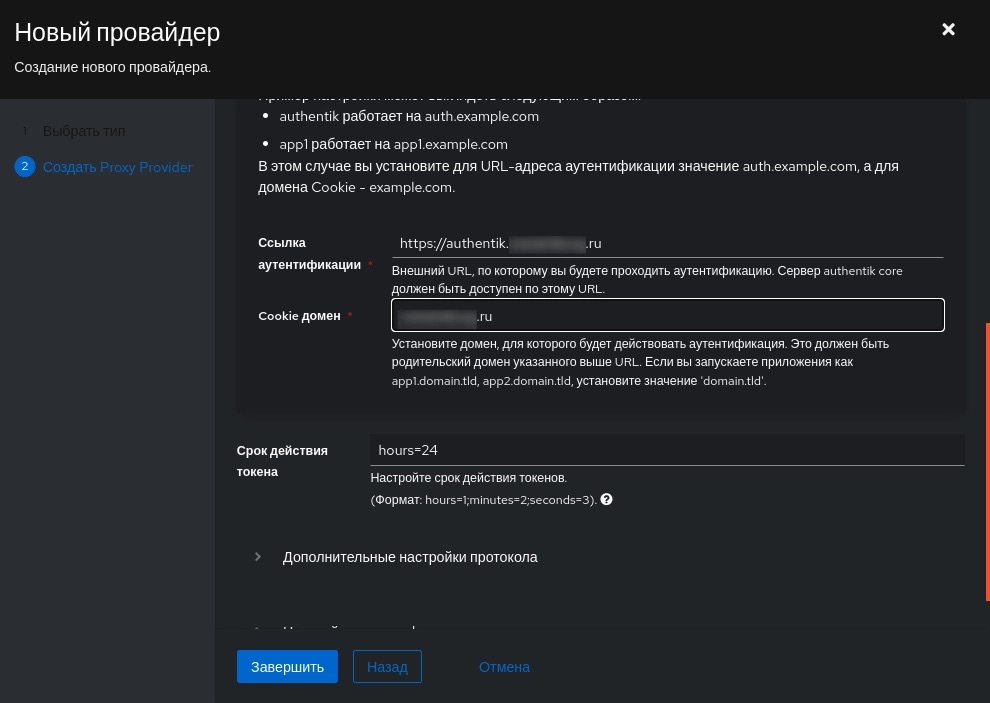Click Завершить to finish provider creation
This screenshot has height=703, width=990.
click(x=287, y=666)
